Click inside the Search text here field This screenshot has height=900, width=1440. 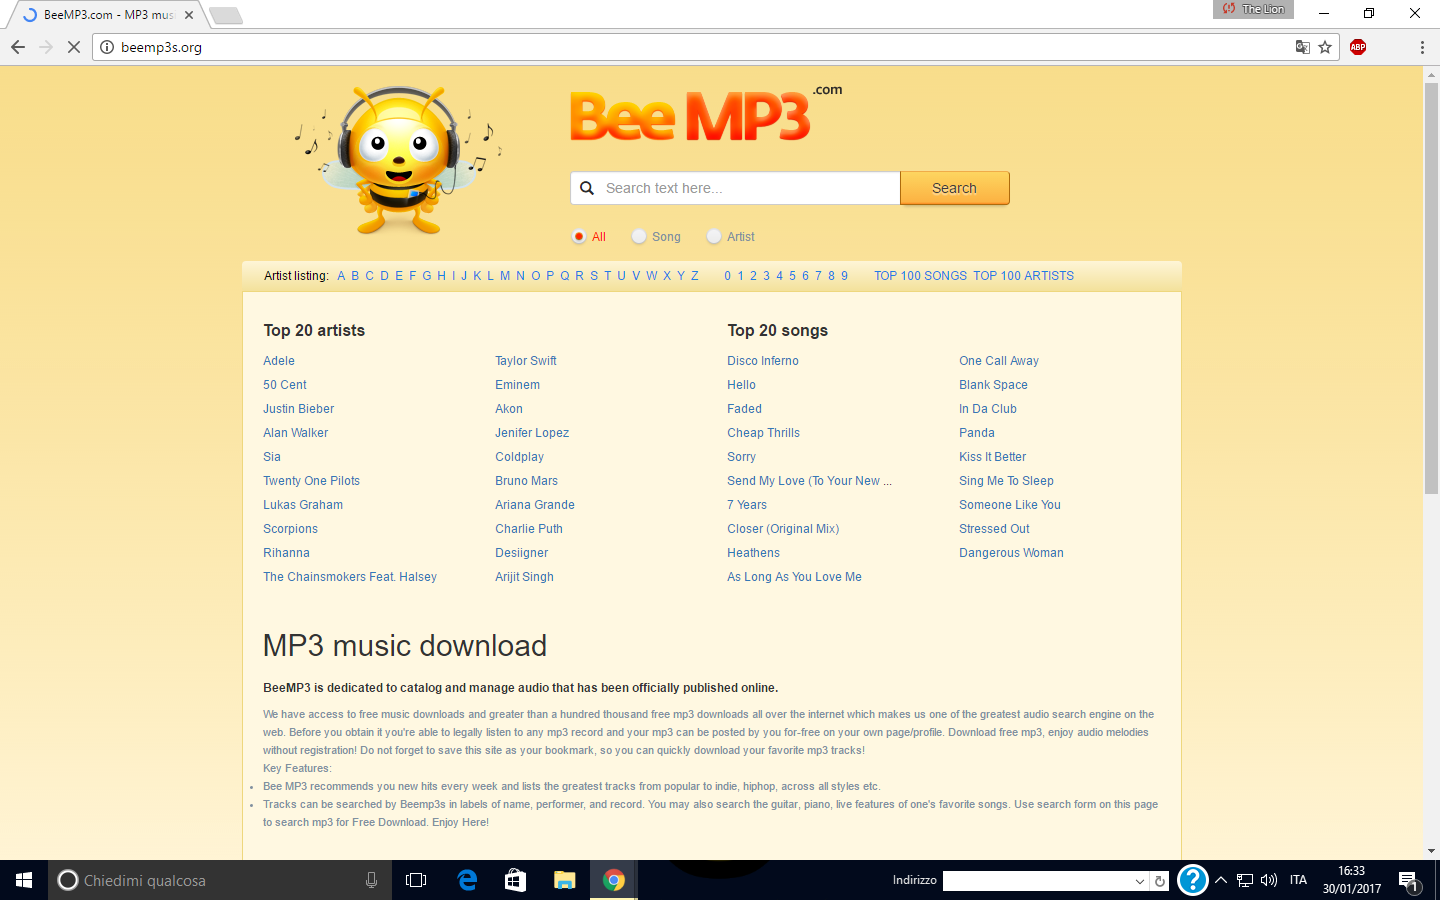[735, 188]
